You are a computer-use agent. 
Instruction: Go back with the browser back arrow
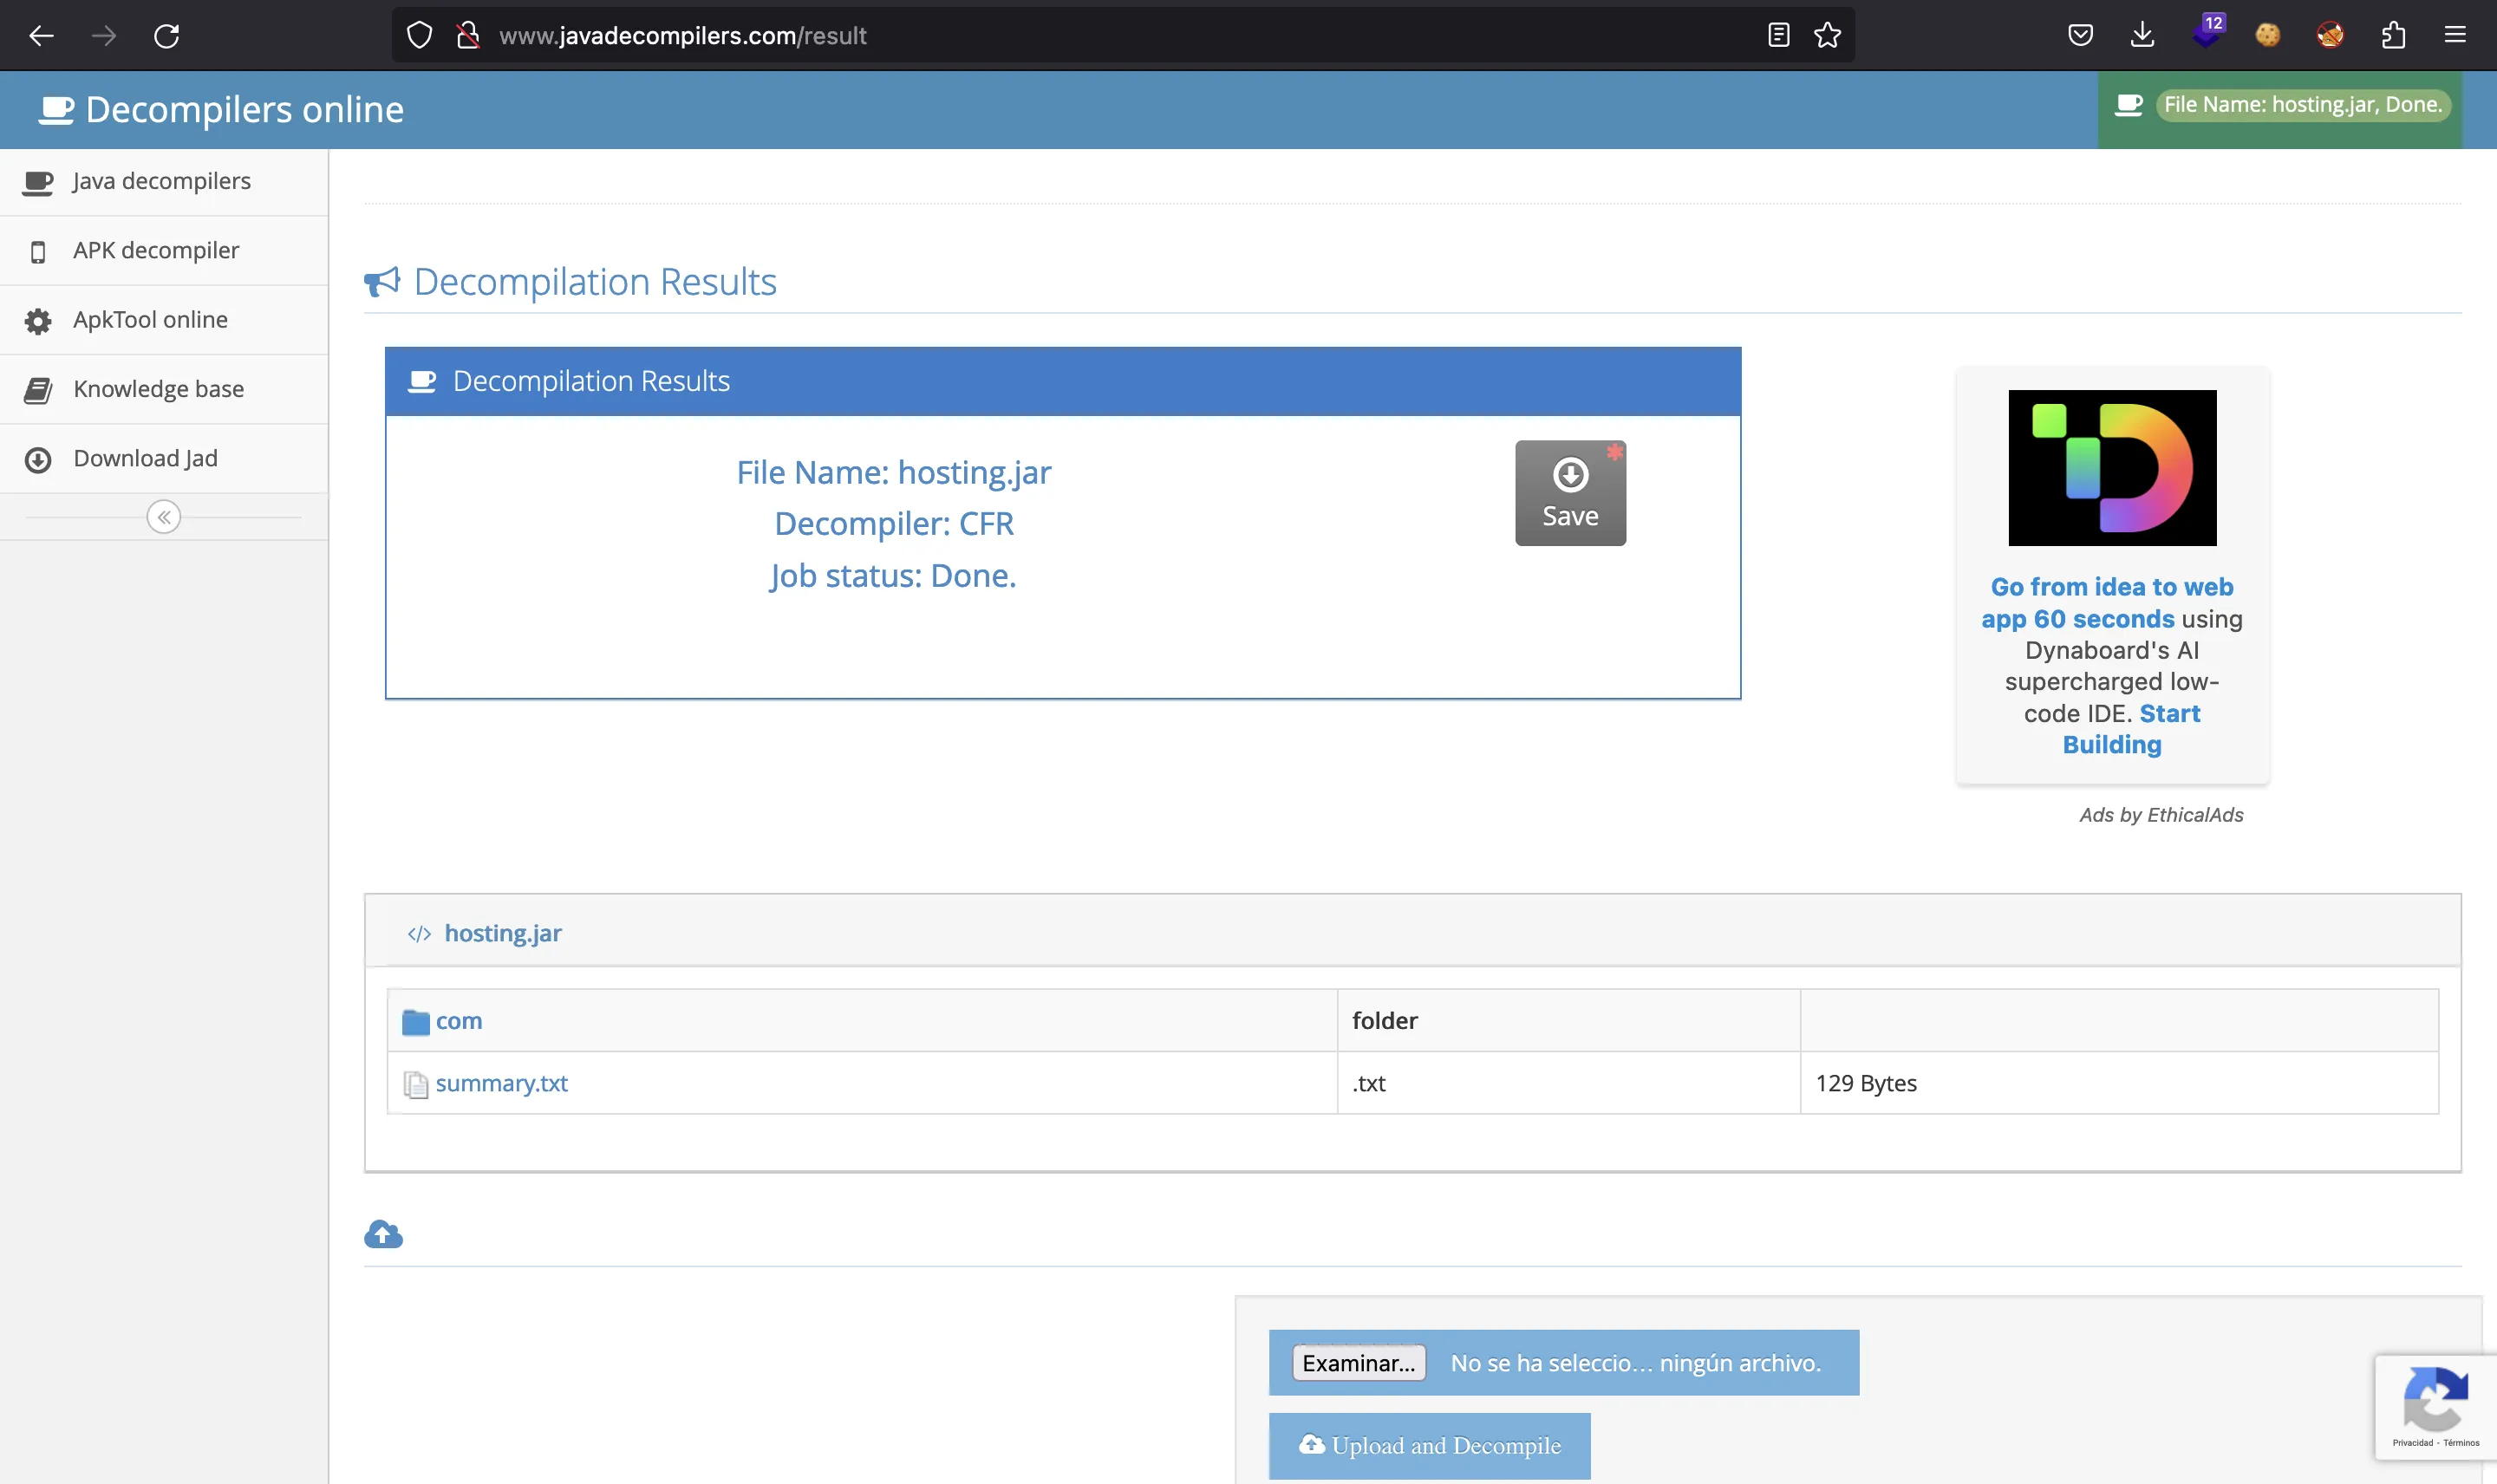41,36
